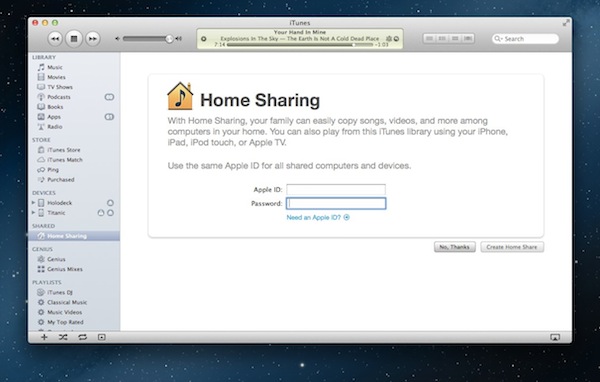Click the Genius atom icon in now-playing display
Screen dimensions: 600x382
(389, 39)
